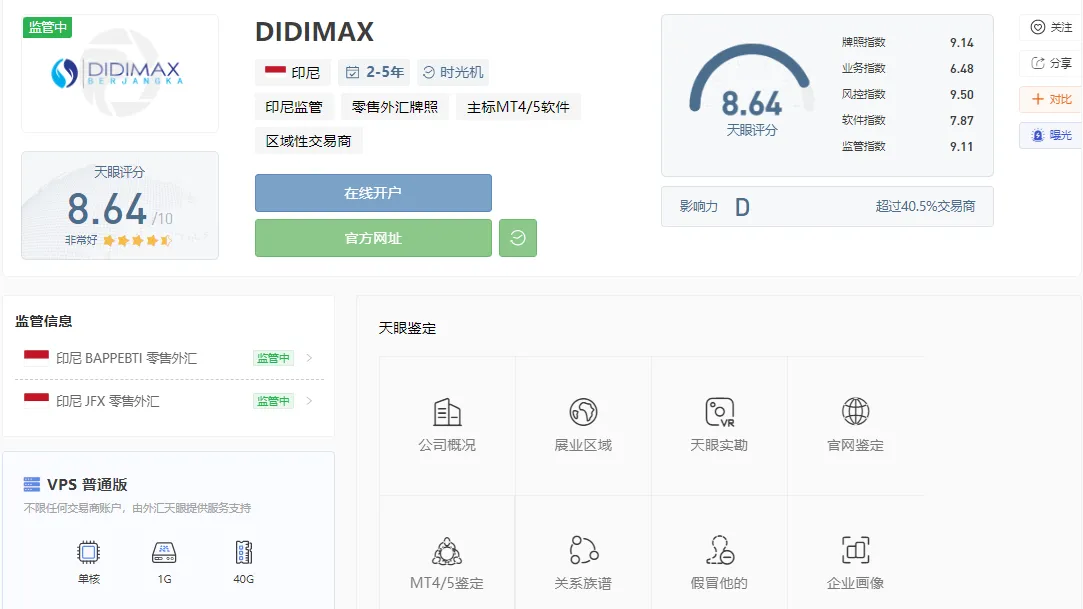Click the 主标MT4/5软件 tag

pyautogui.click(x=518, y=107)
